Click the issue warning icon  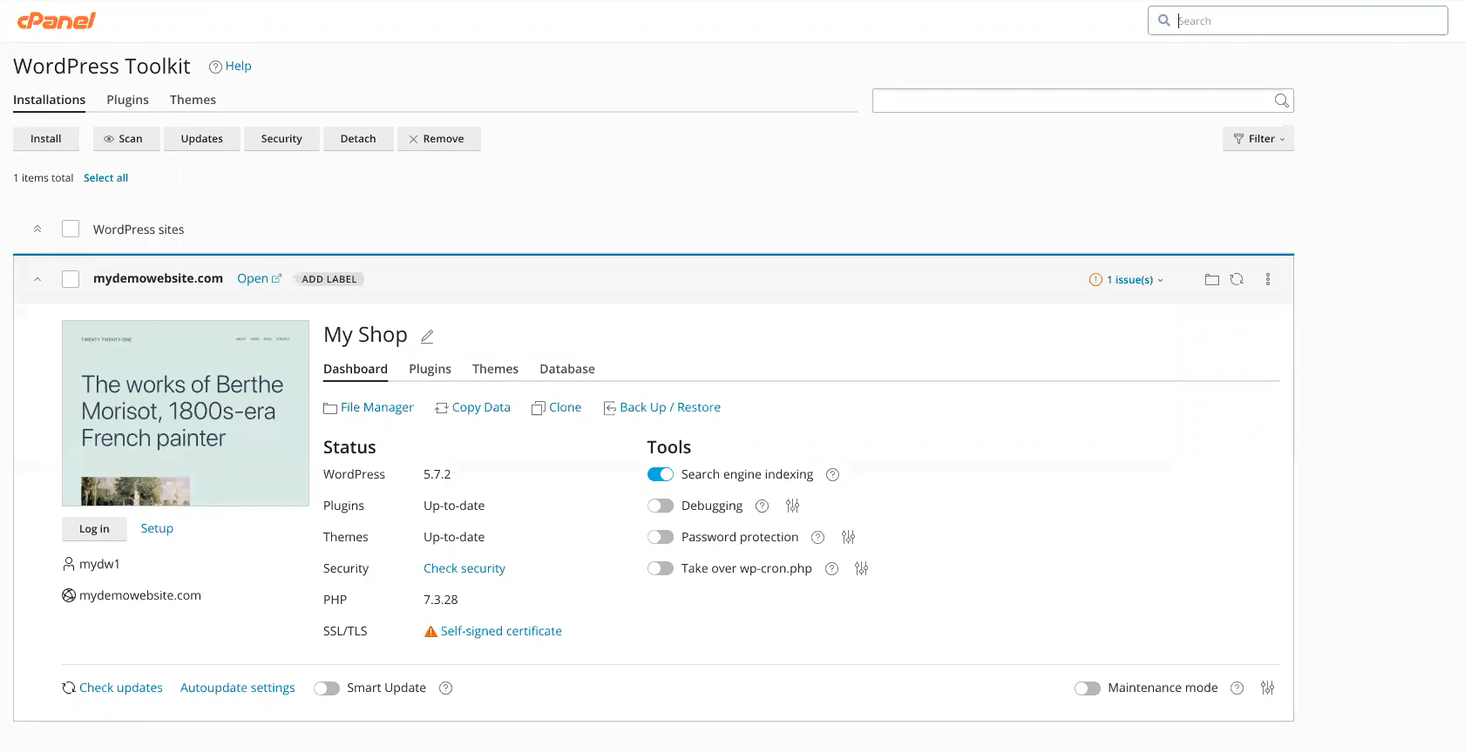[1095, 280]
